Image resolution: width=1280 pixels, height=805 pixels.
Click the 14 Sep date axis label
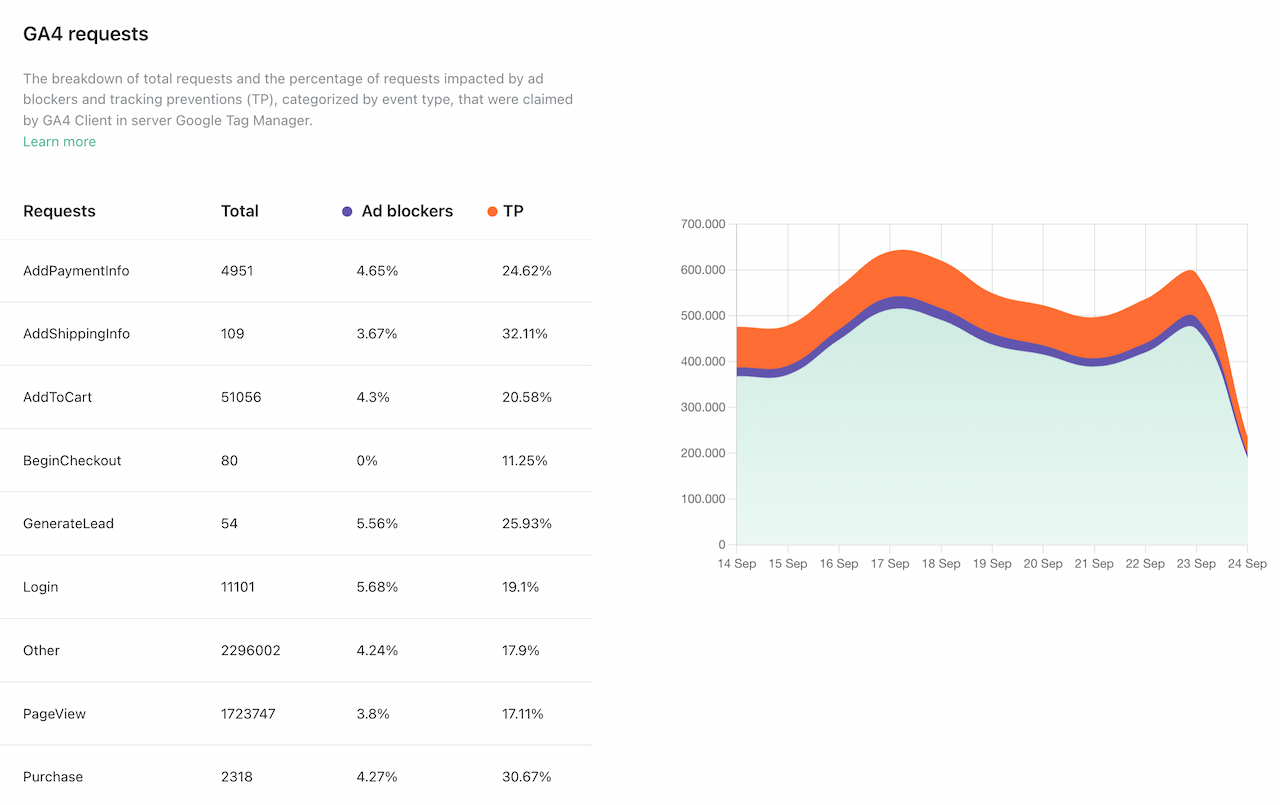pyautogui.click(x=737, y=564)
